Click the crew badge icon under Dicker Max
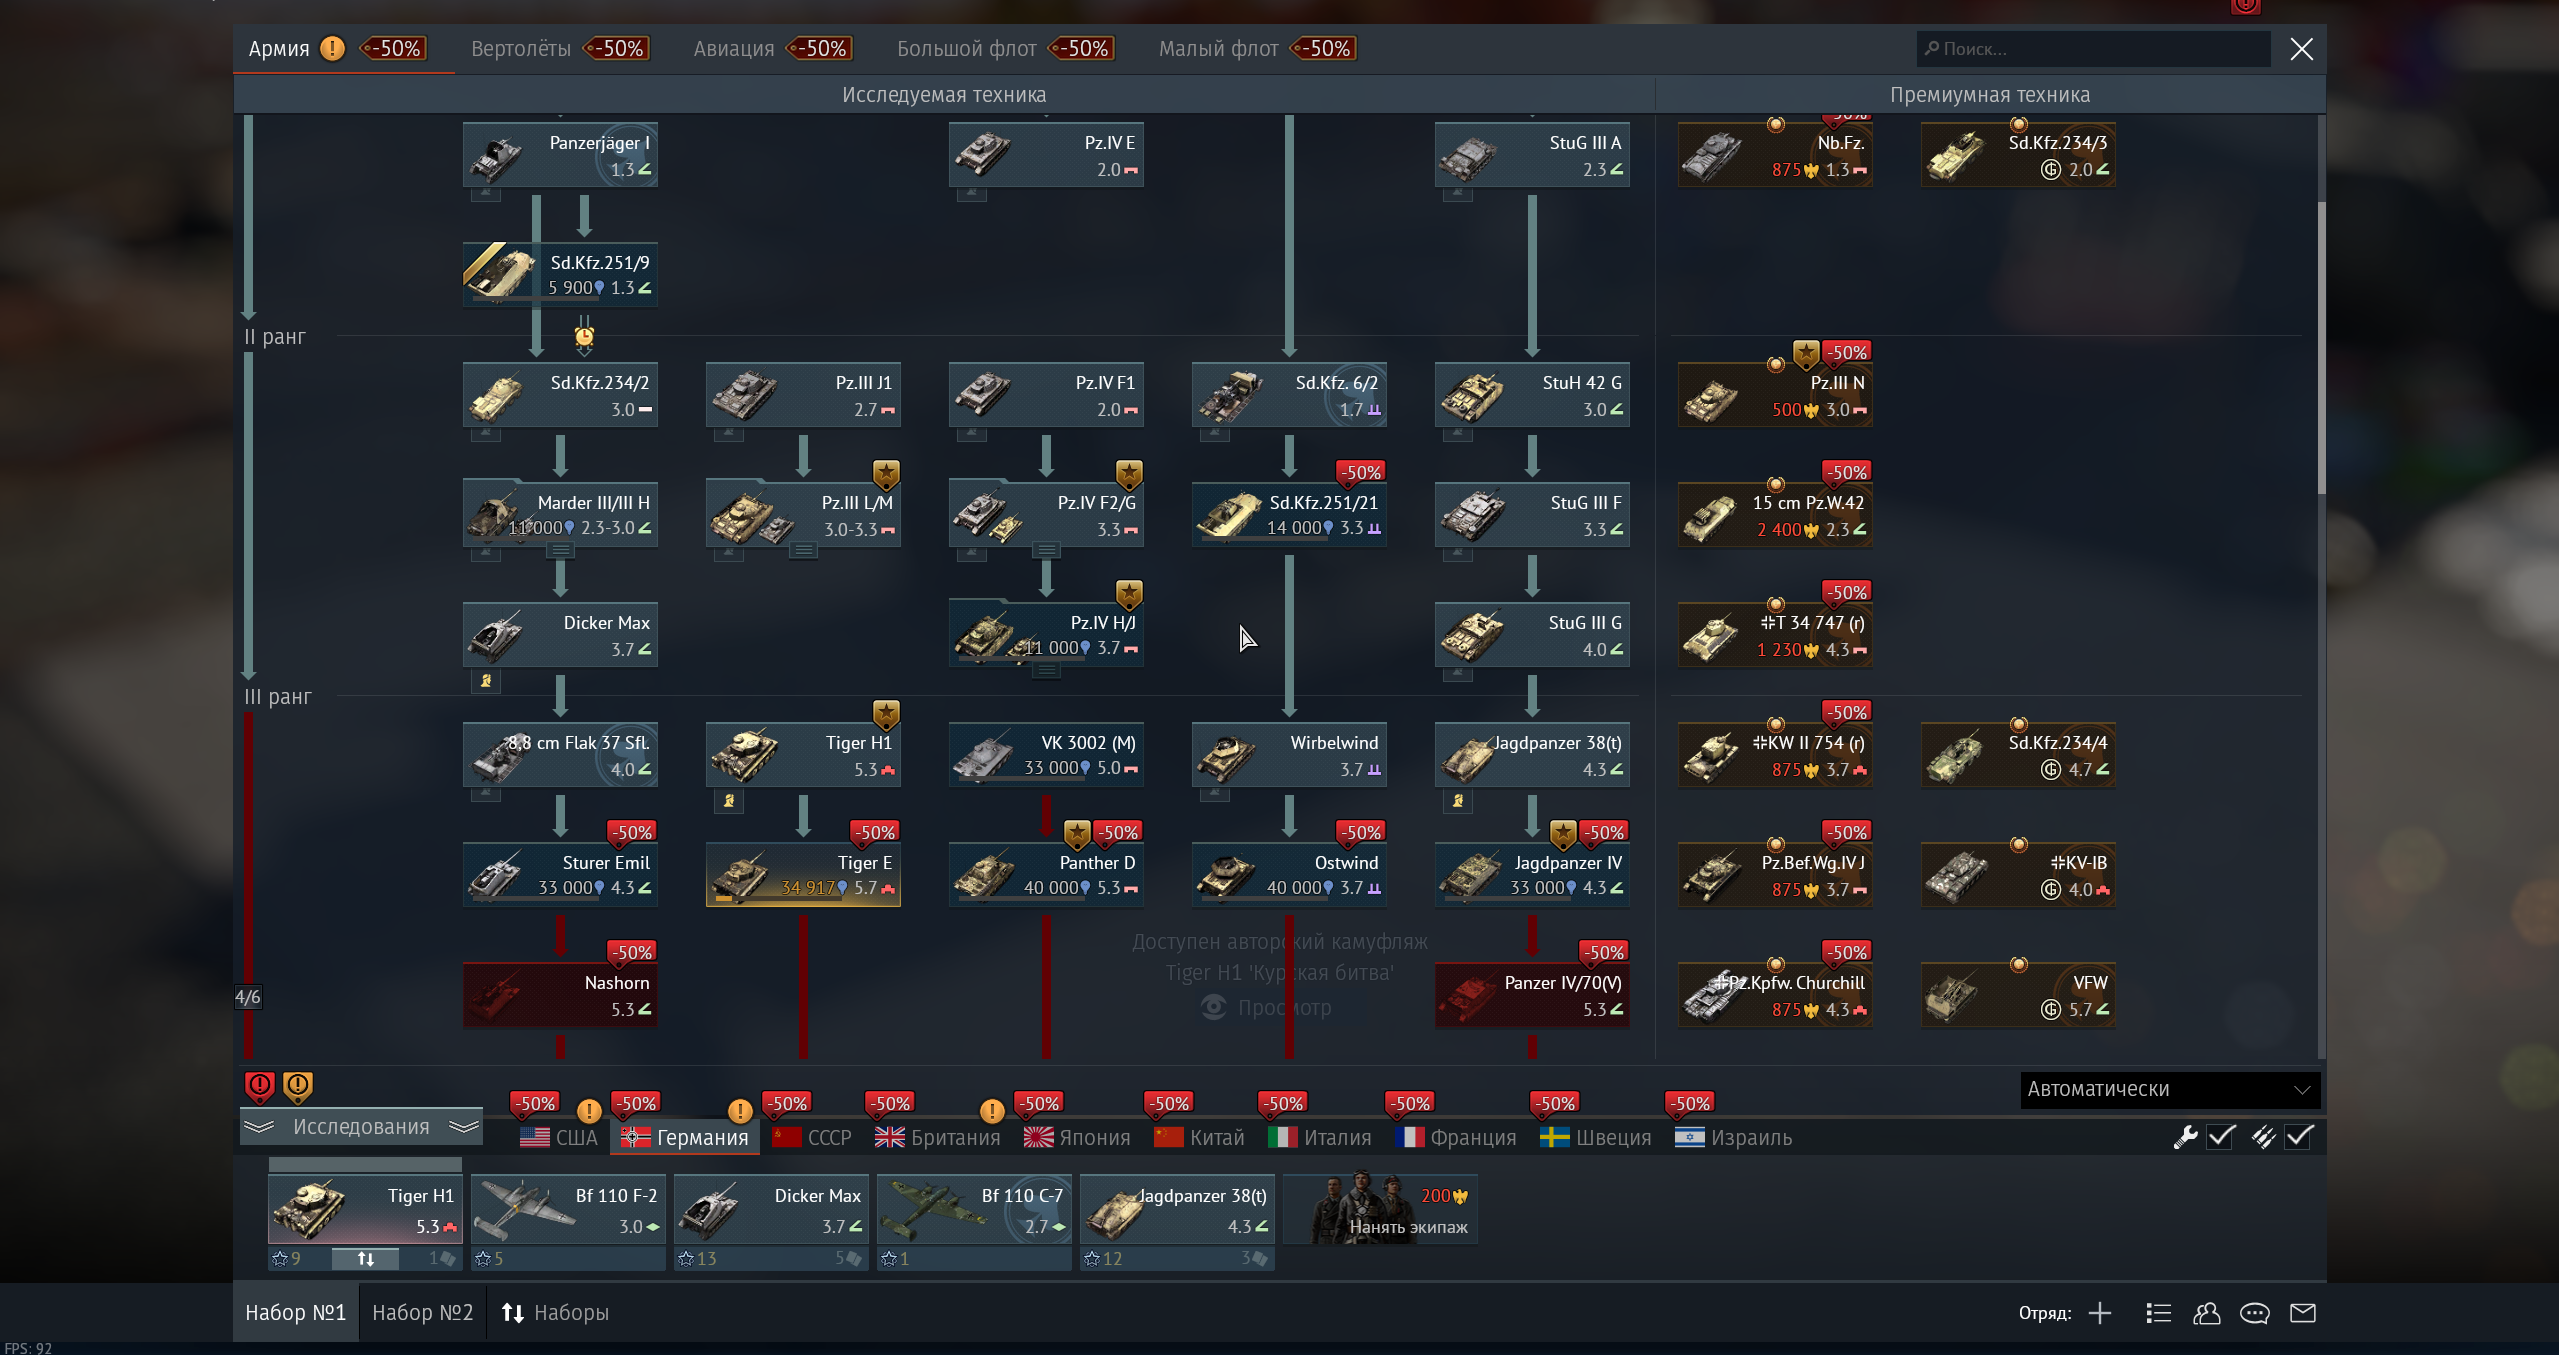The height and width of the screenshot is (1355, 2559). pos(486,681)
